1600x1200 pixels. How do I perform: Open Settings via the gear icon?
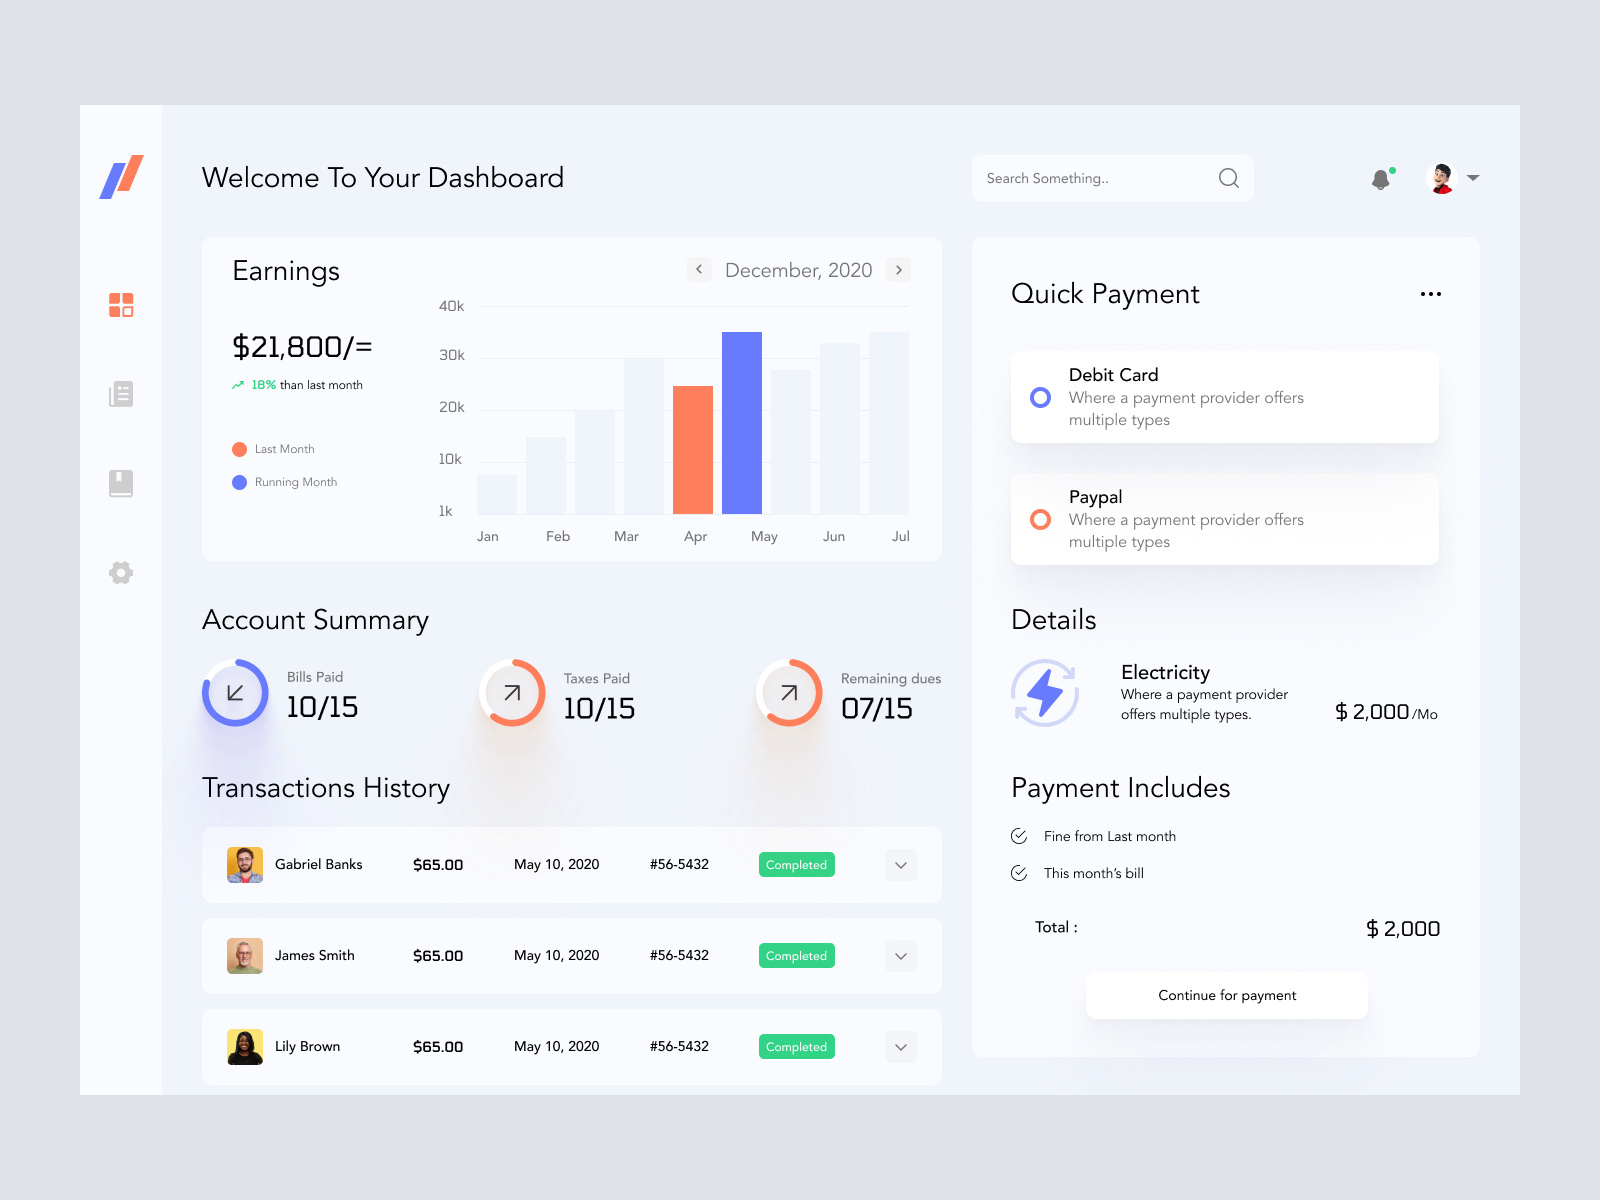(x=120, y=572)
